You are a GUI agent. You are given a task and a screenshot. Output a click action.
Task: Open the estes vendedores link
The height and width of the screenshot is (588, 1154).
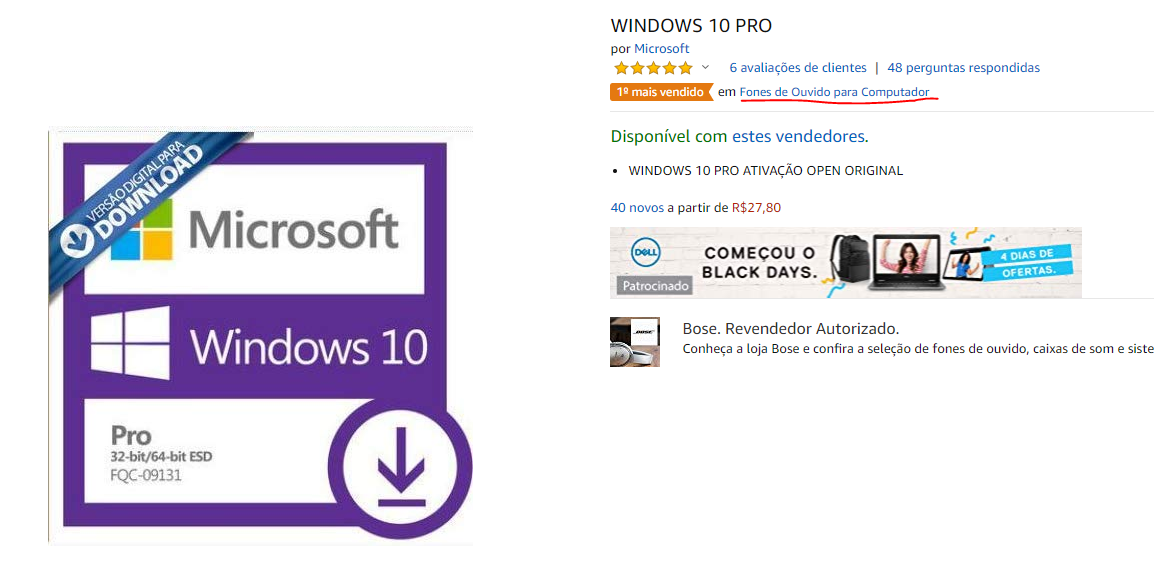(800, 136)
